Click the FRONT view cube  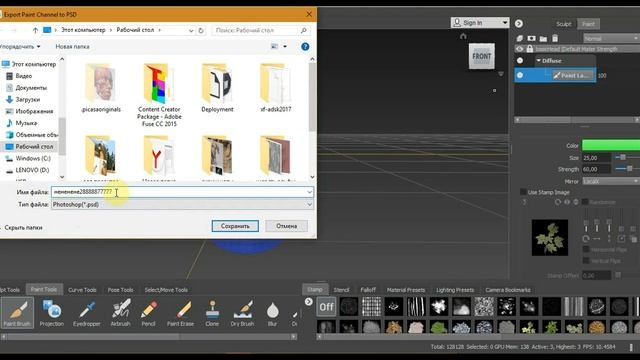click(482, 56)
